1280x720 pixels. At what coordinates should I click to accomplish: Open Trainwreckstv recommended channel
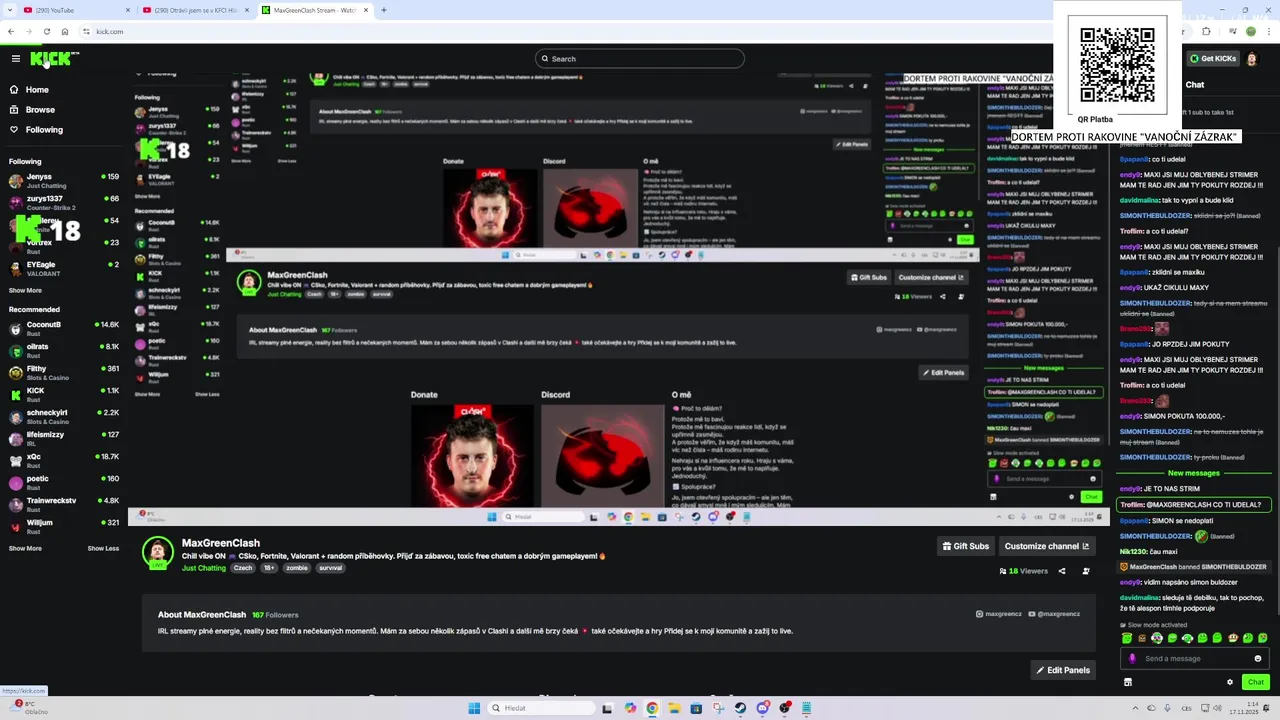63,505
